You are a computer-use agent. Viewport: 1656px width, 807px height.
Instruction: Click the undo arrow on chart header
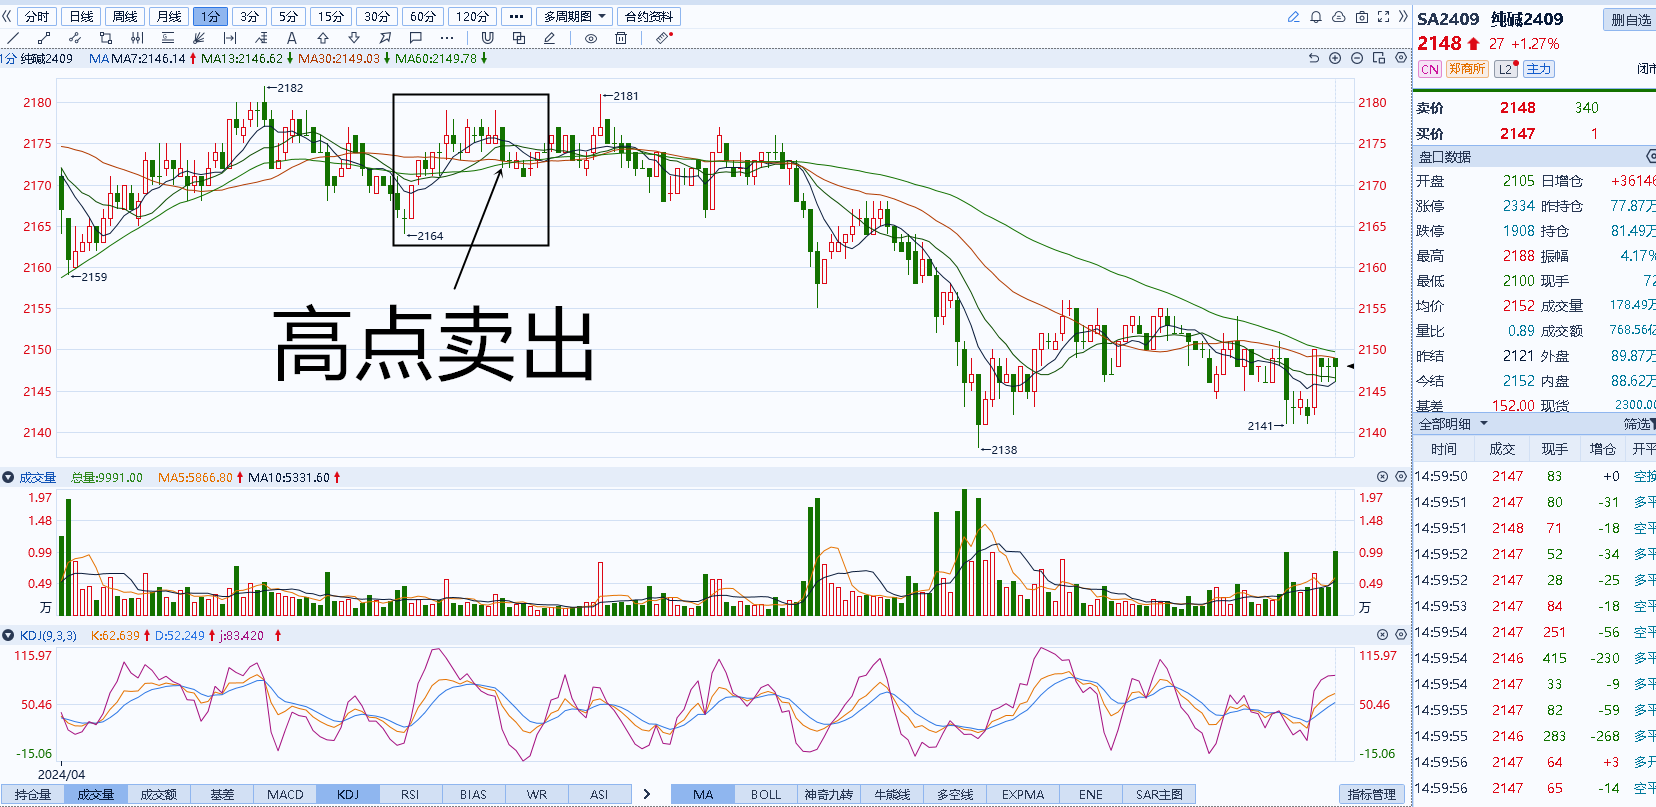point(1314,58)
